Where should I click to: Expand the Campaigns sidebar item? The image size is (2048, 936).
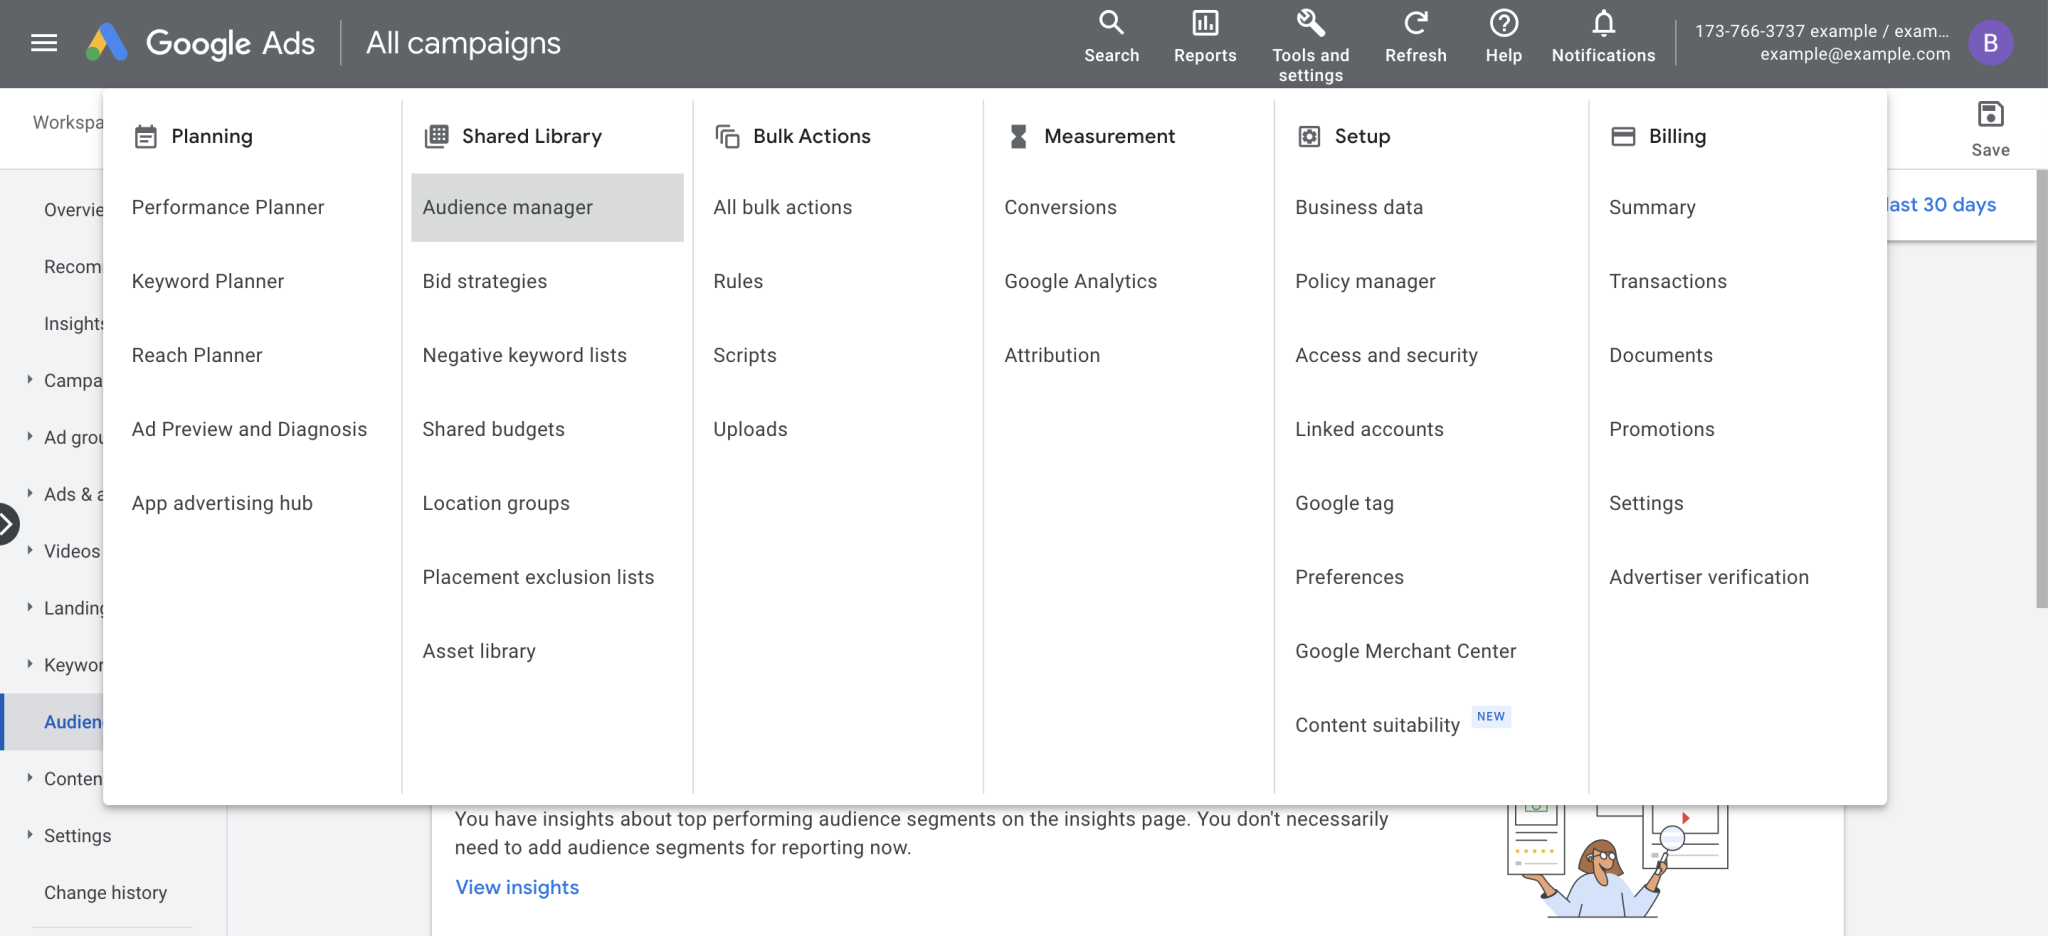(x=30, y=380)
